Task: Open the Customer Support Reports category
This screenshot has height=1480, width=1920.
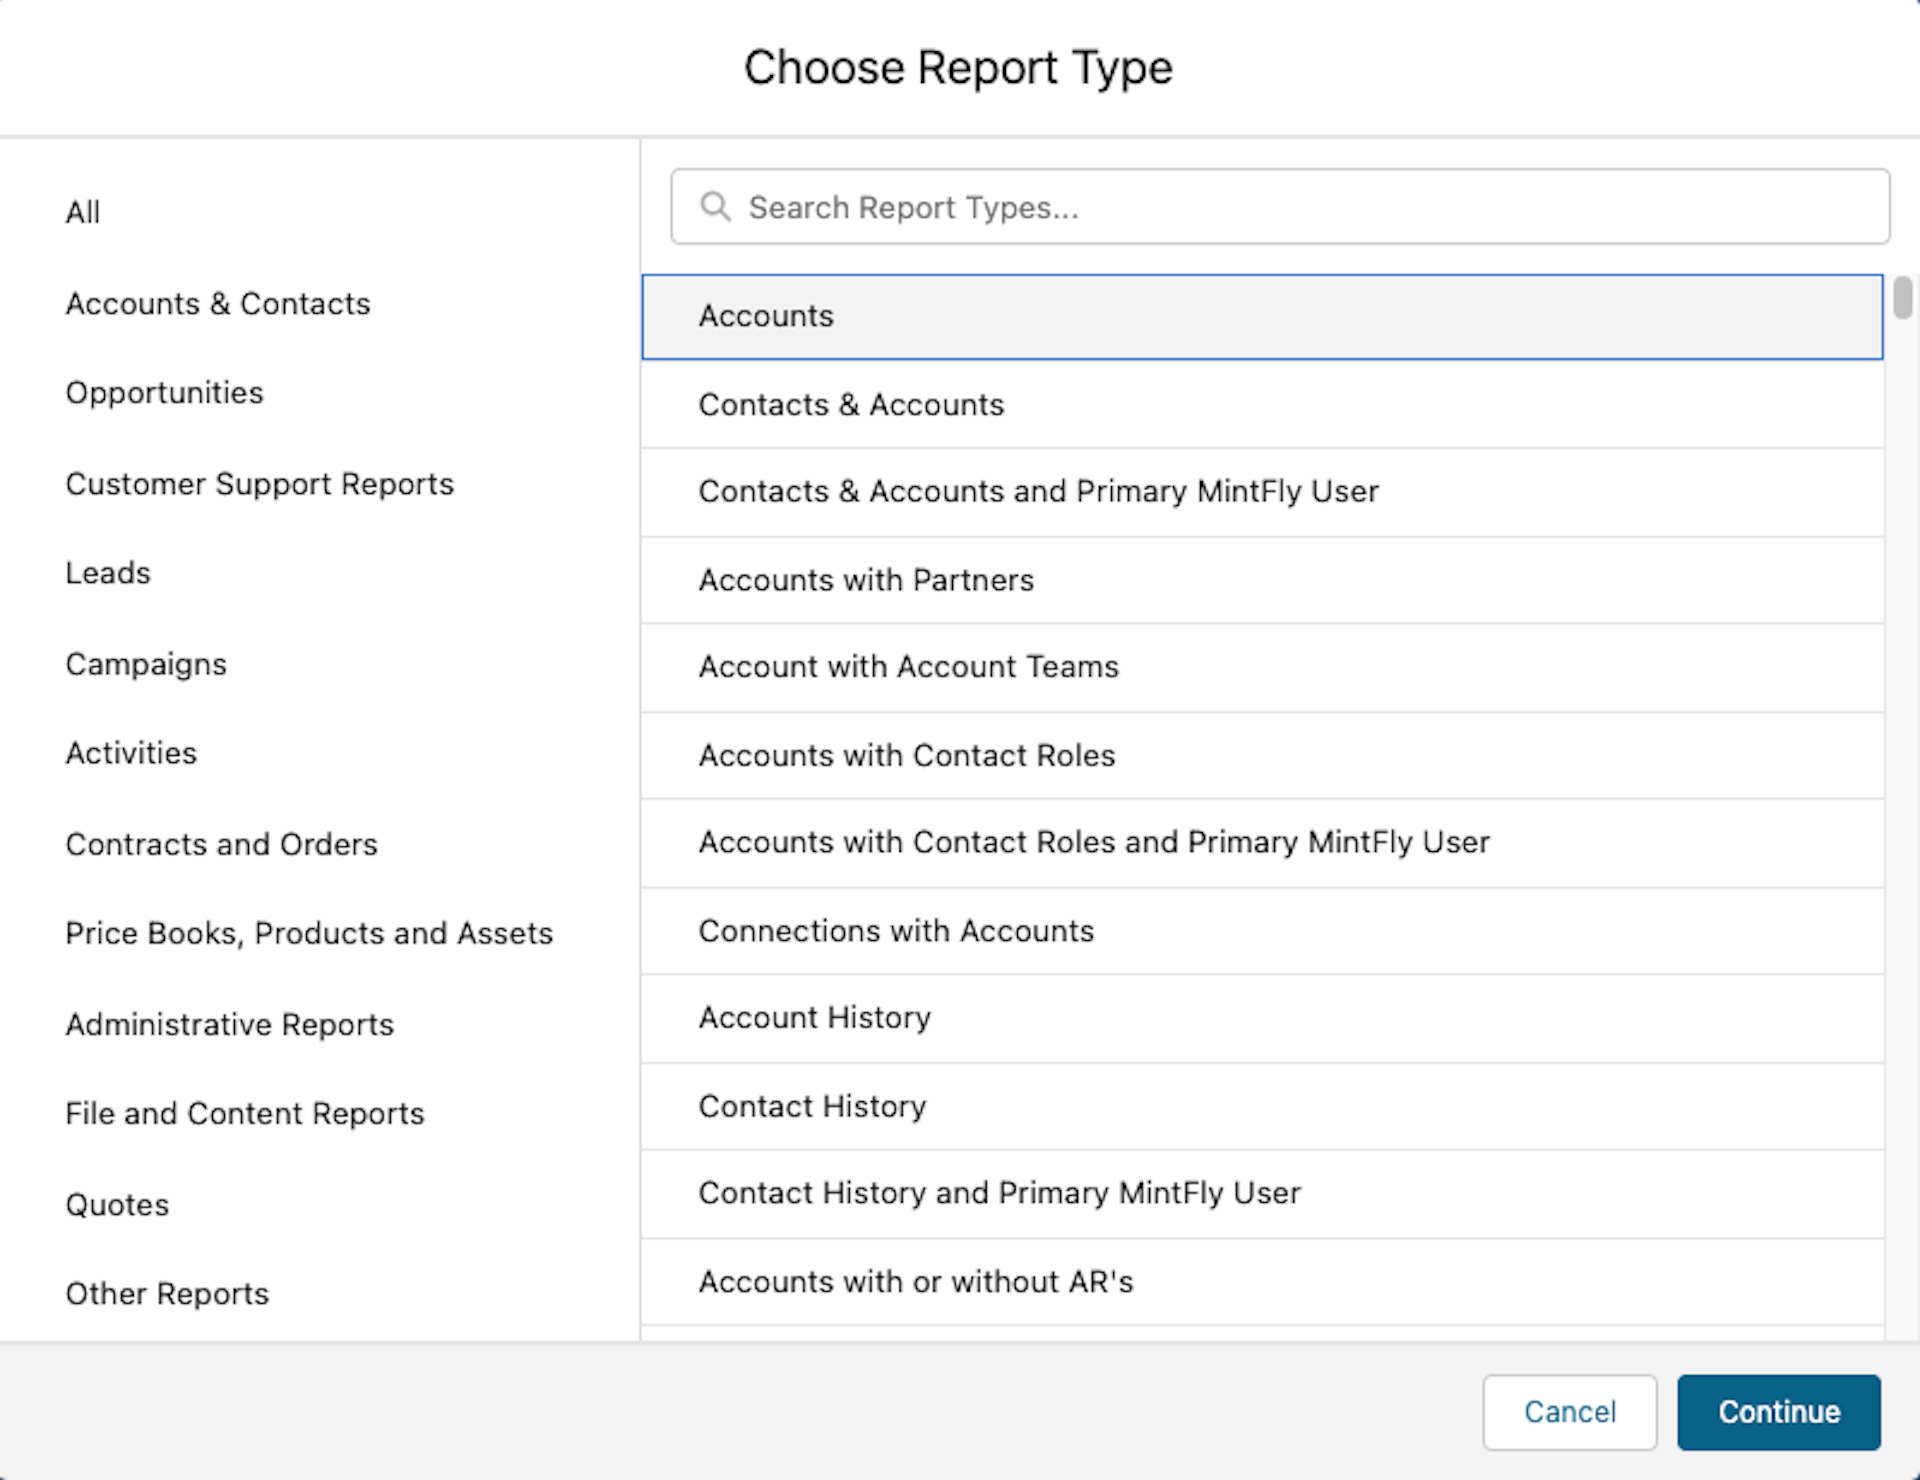Action: point(259,484)
